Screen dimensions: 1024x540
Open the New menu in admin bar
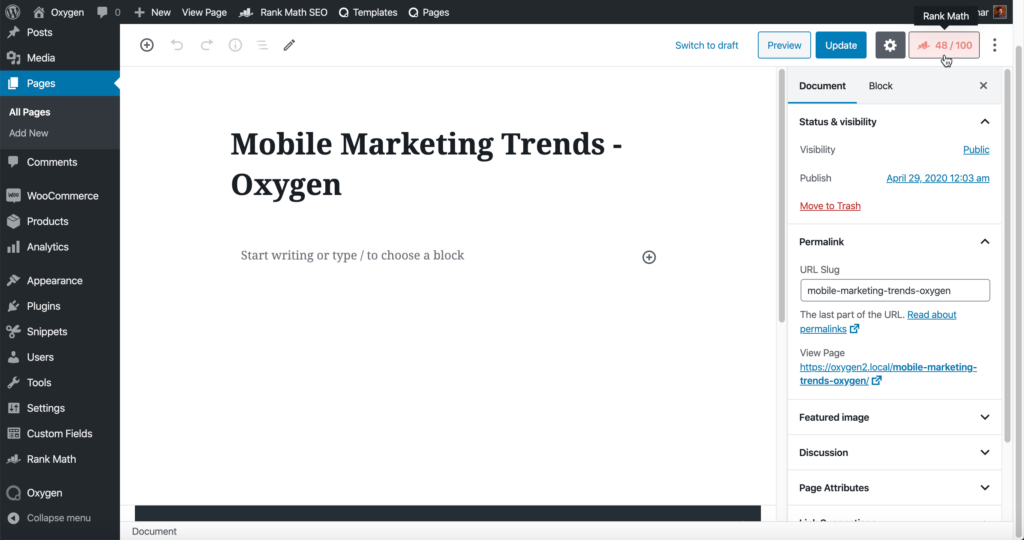pos(152,12)
